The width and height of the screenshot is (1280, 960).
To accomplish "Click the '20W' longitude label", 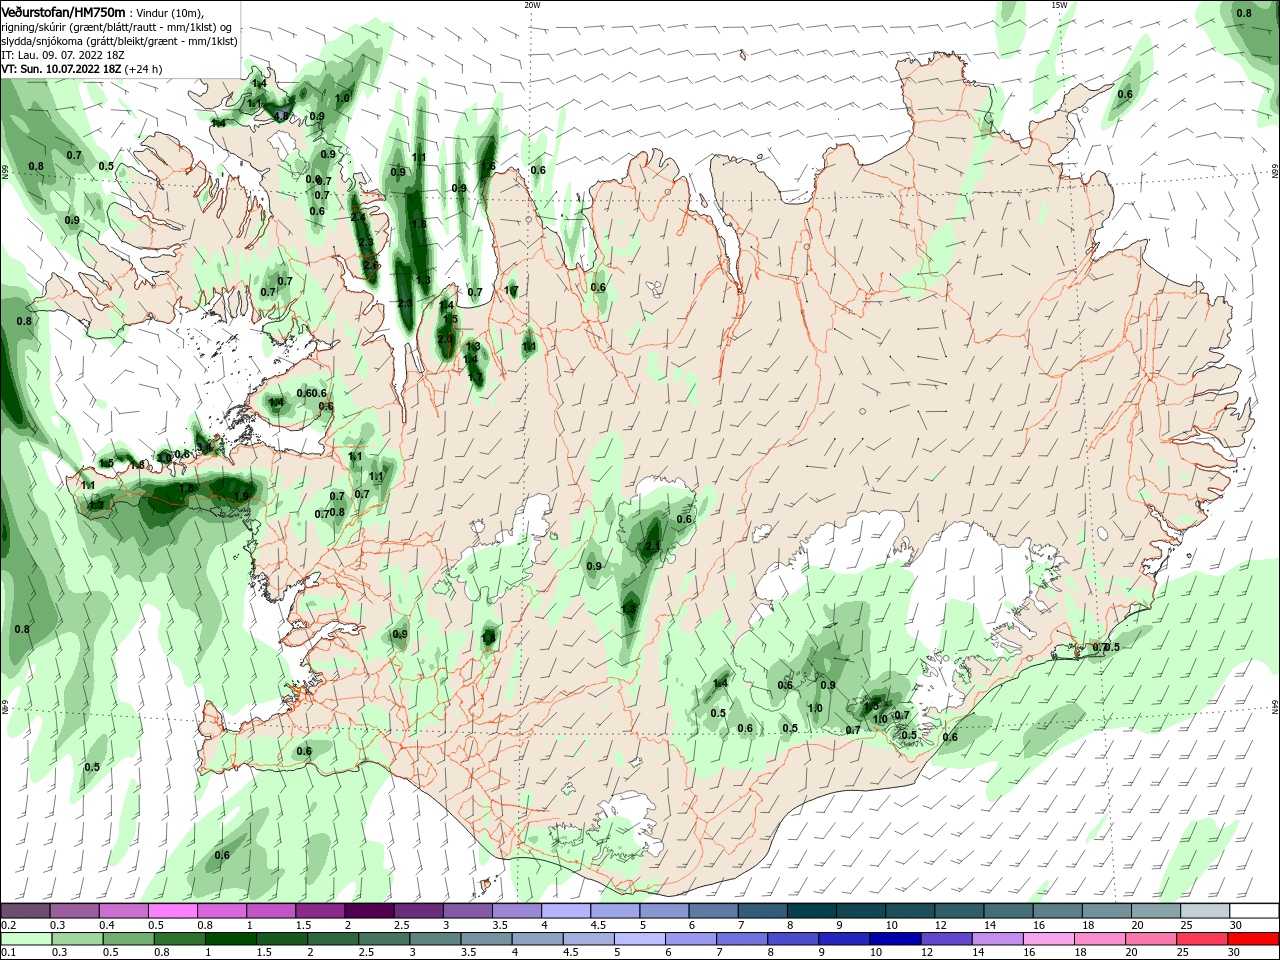I will [x=532, y=5].
